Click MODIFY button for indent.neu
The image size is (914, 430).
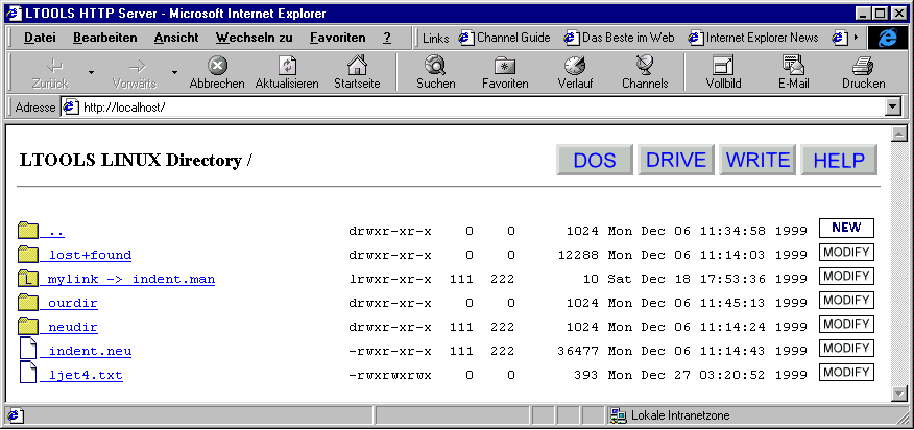pos(846,348)
